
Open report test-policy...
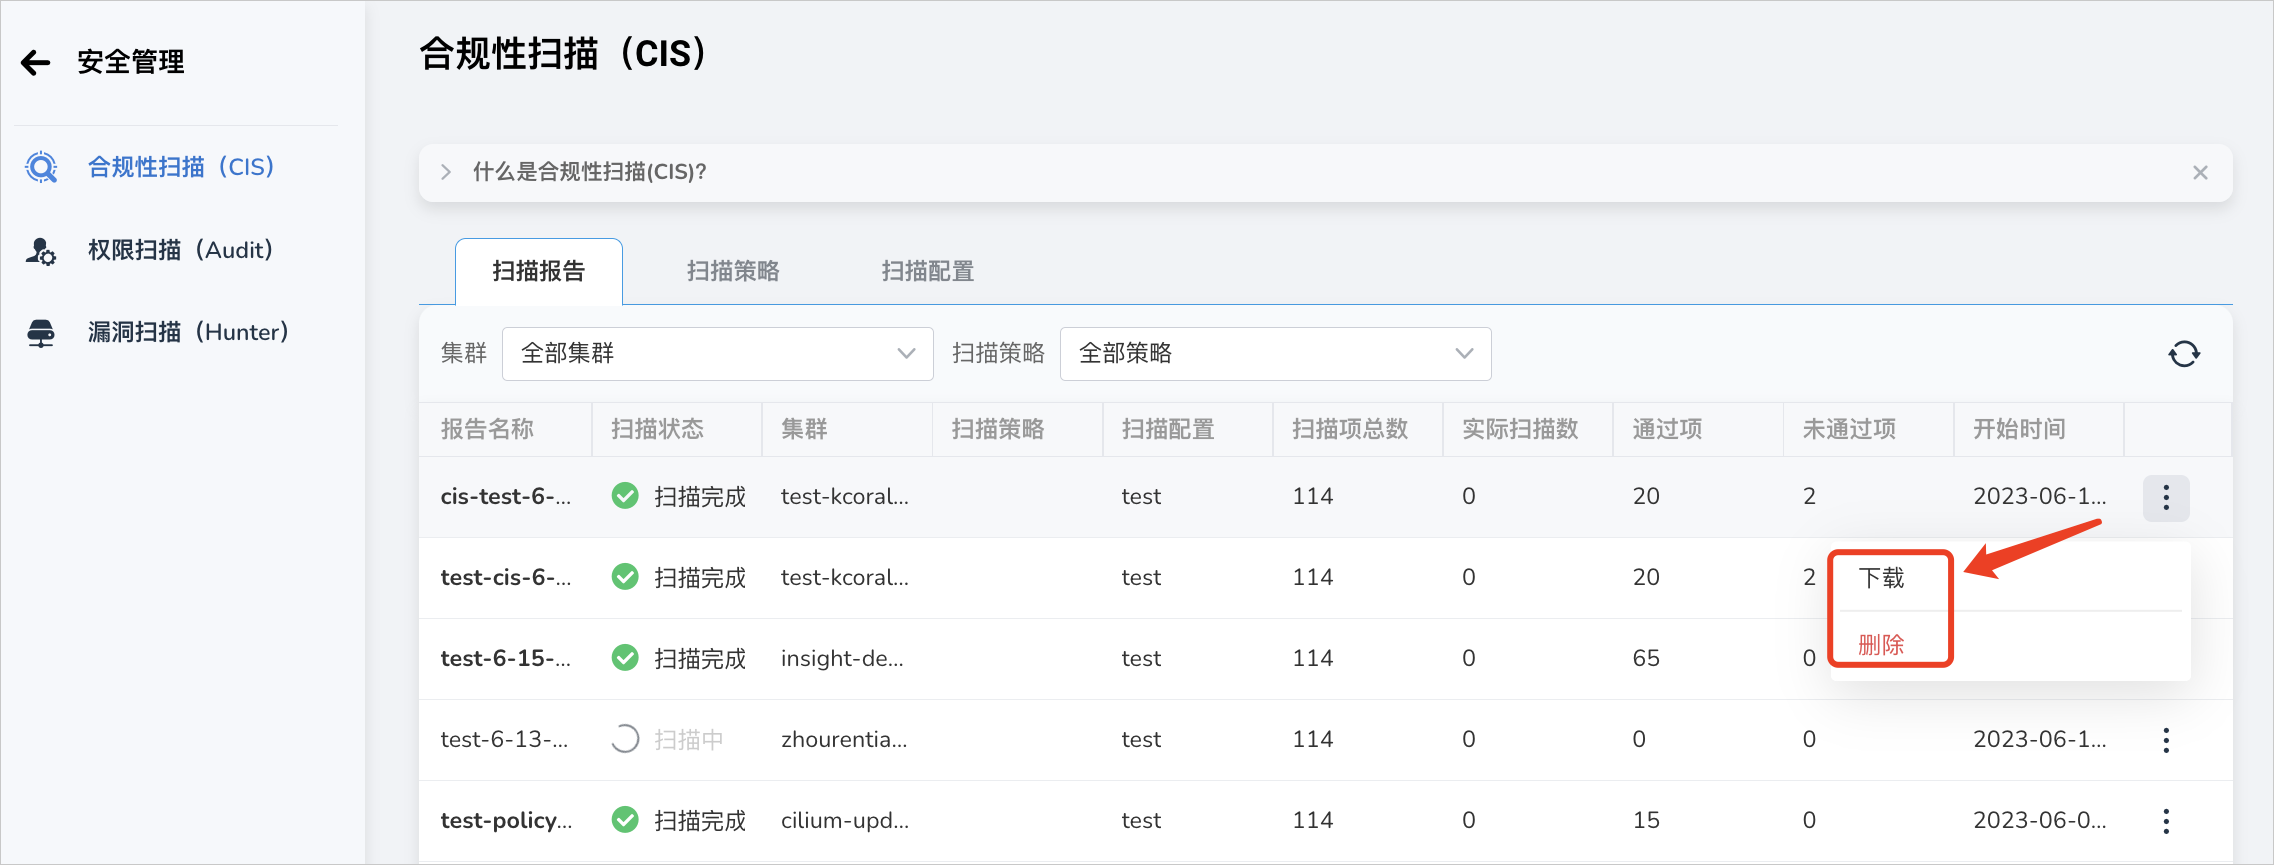pos(507,820)
